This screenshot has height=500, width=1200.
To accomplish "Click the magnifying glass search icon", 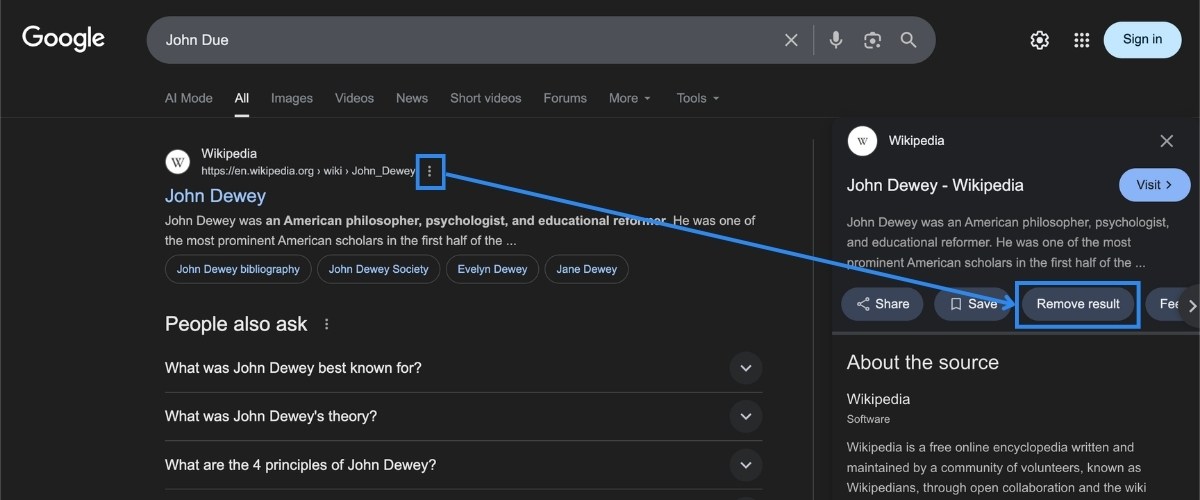I will [908, 40].
